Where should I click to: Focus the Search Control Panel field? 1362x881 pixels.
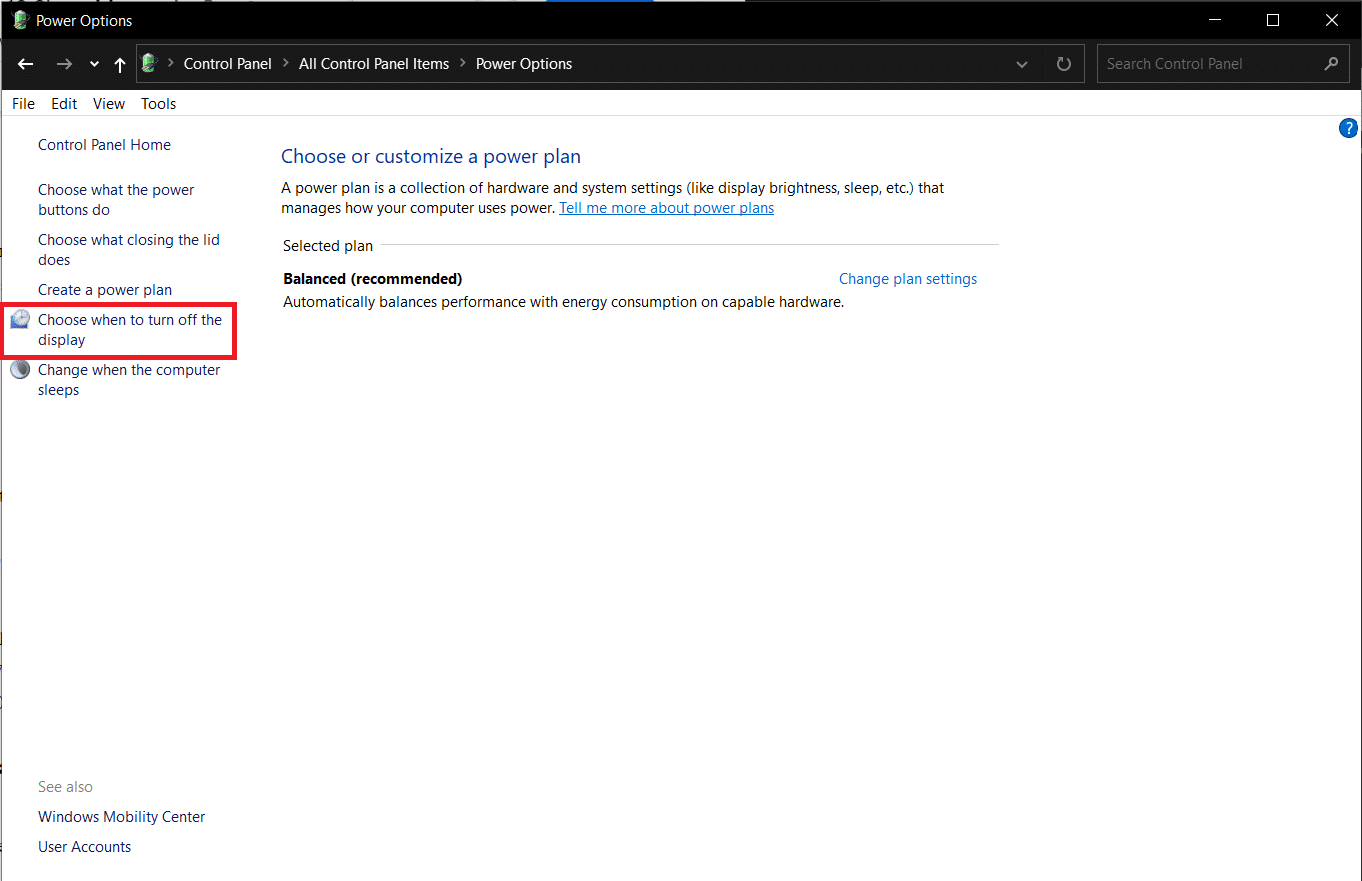[x=1210, y=64]
